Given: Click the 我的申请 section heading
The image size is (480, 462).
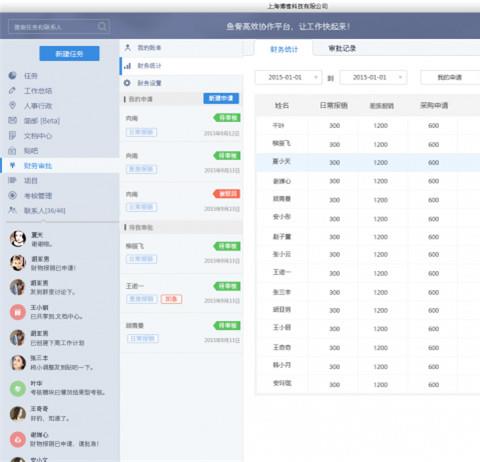Looking at the screenshot, I should 140,99.
